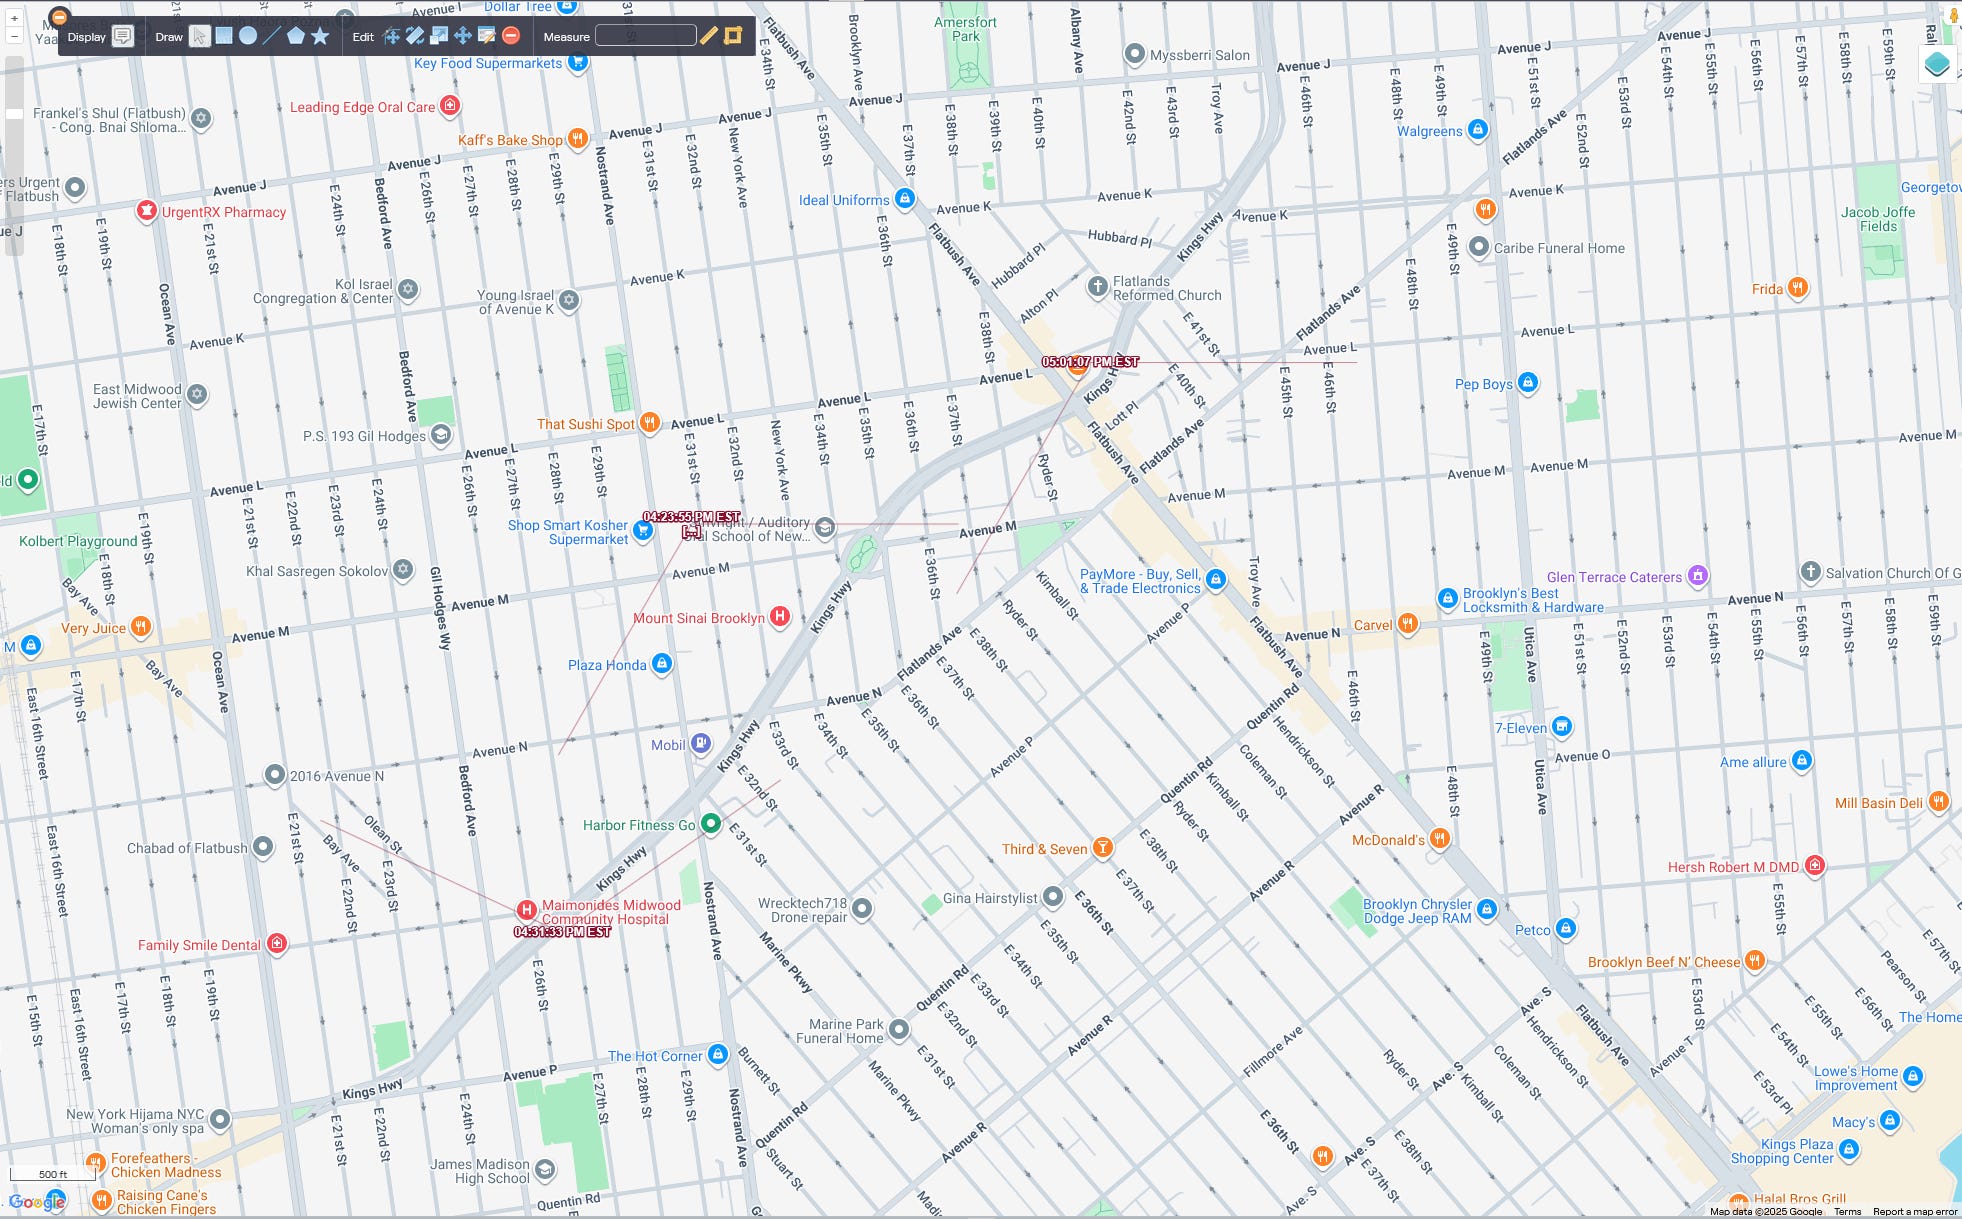
Task: Click the measure area square icon
Action: [733, 36]
